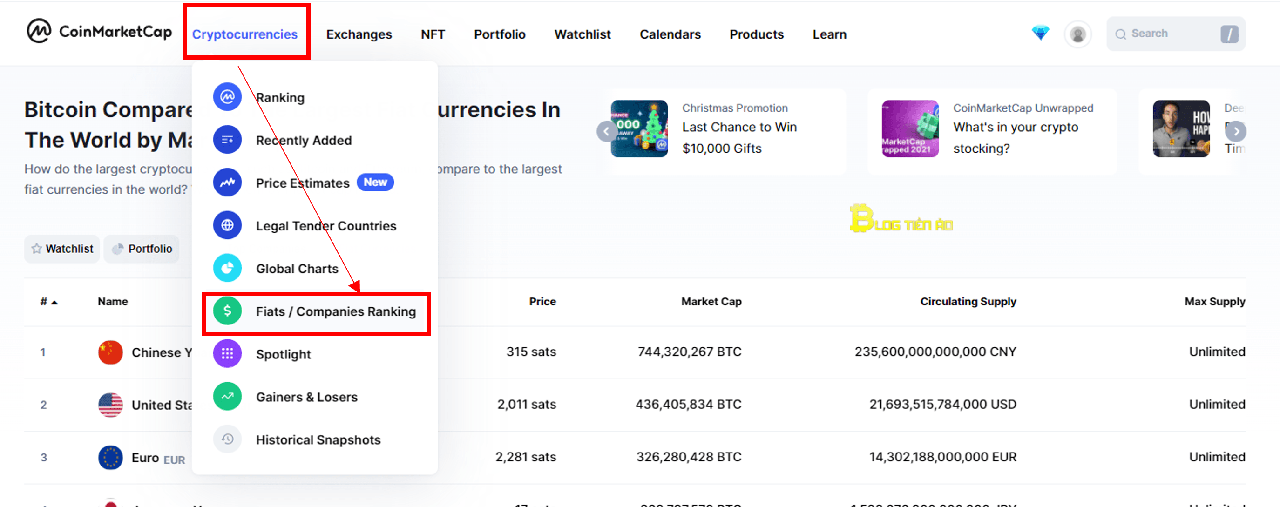
Task: Click the Chinese Yuan flag icon
Action: (x=111, y=352)
